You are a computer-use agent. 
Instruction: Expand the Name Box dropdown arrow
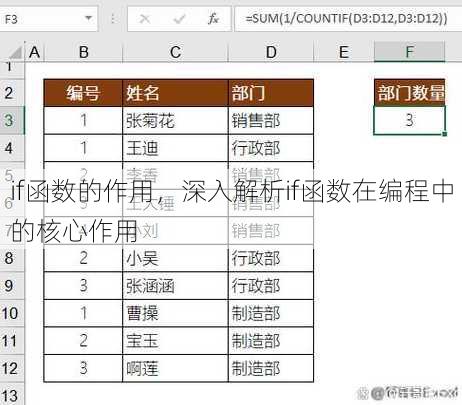click(88, 18)
